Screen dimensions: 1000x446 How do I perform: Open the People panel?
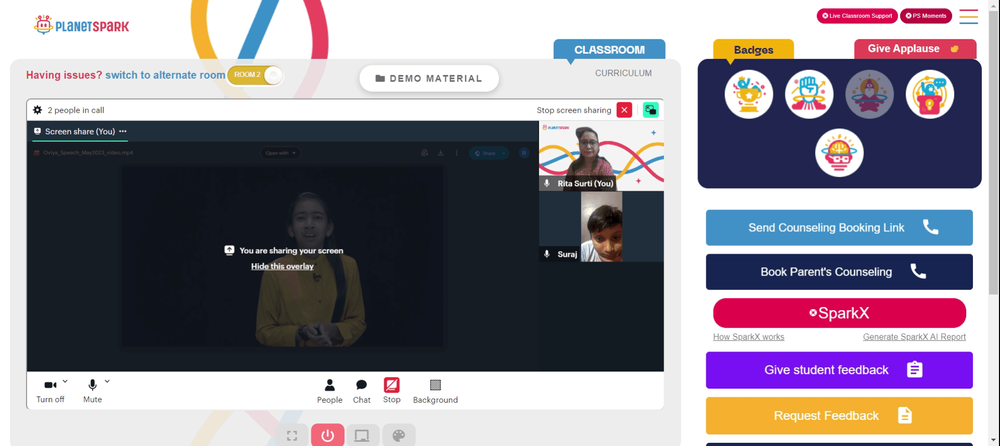[x=330, y=391]
